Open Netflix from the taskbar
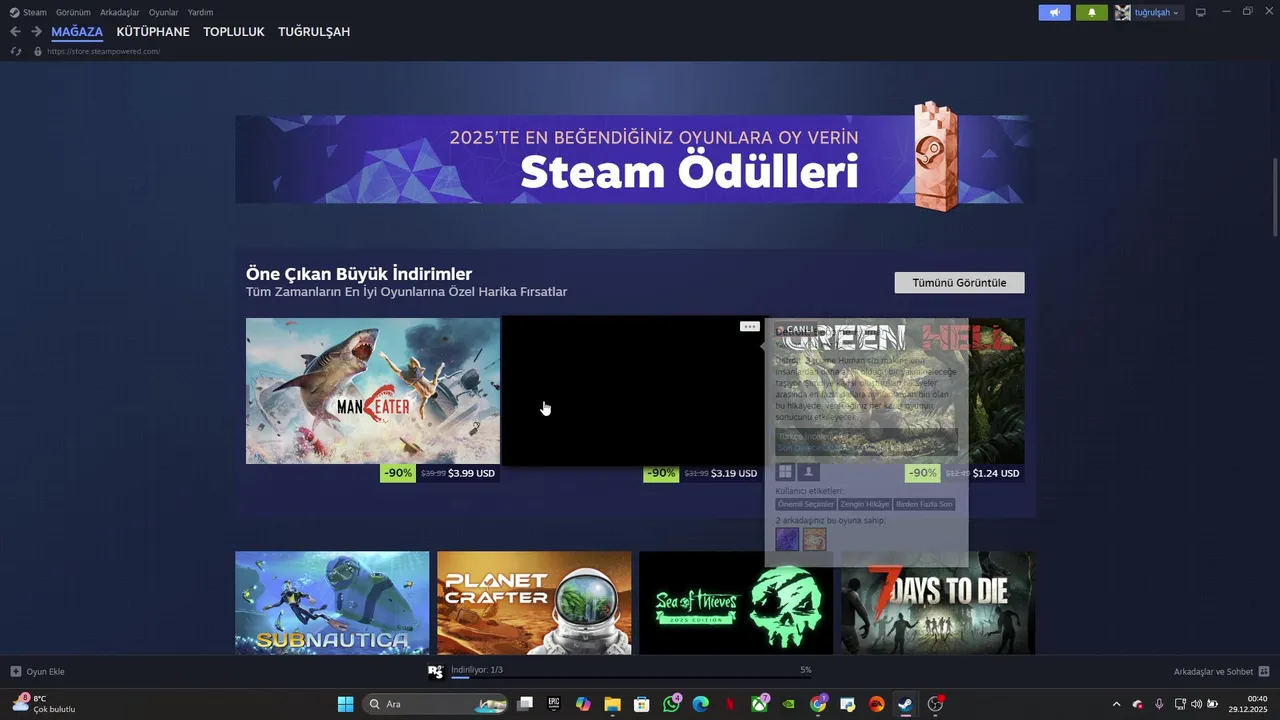This screenshot has height=720, width=1280. coord(730,704)
